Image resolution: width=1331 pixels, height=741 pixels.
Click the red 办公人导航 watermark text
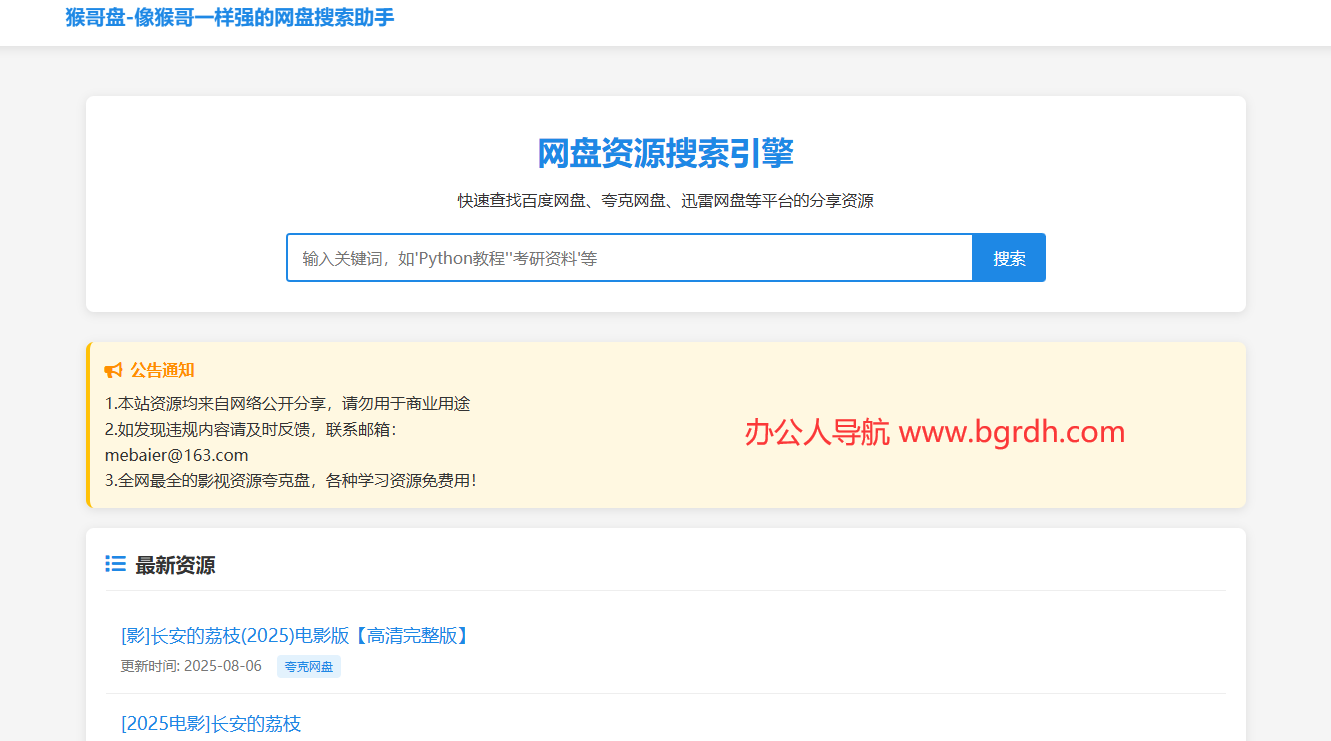[x=817, y=432]
